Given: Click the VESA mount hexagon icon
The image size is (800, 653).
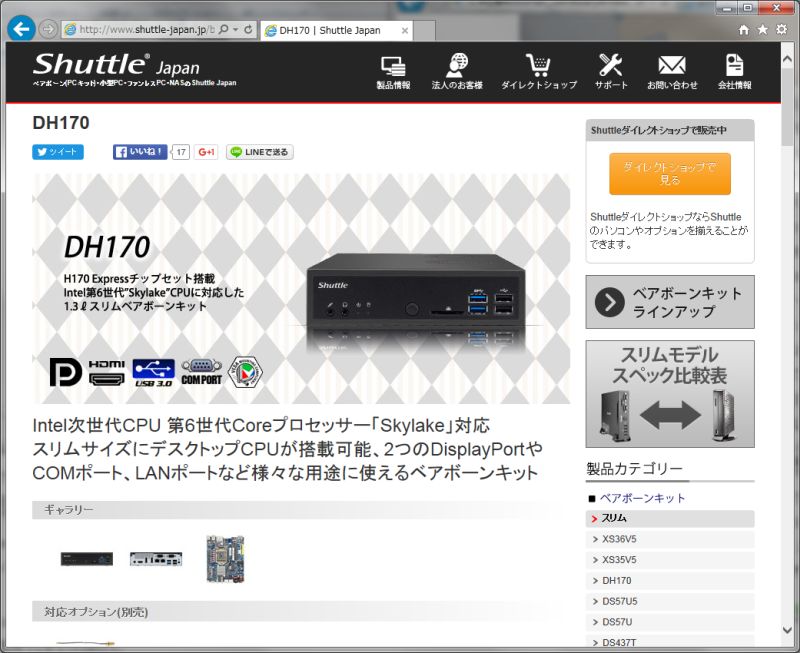Looking at the screenshot, I should click(x=245, y=372).
